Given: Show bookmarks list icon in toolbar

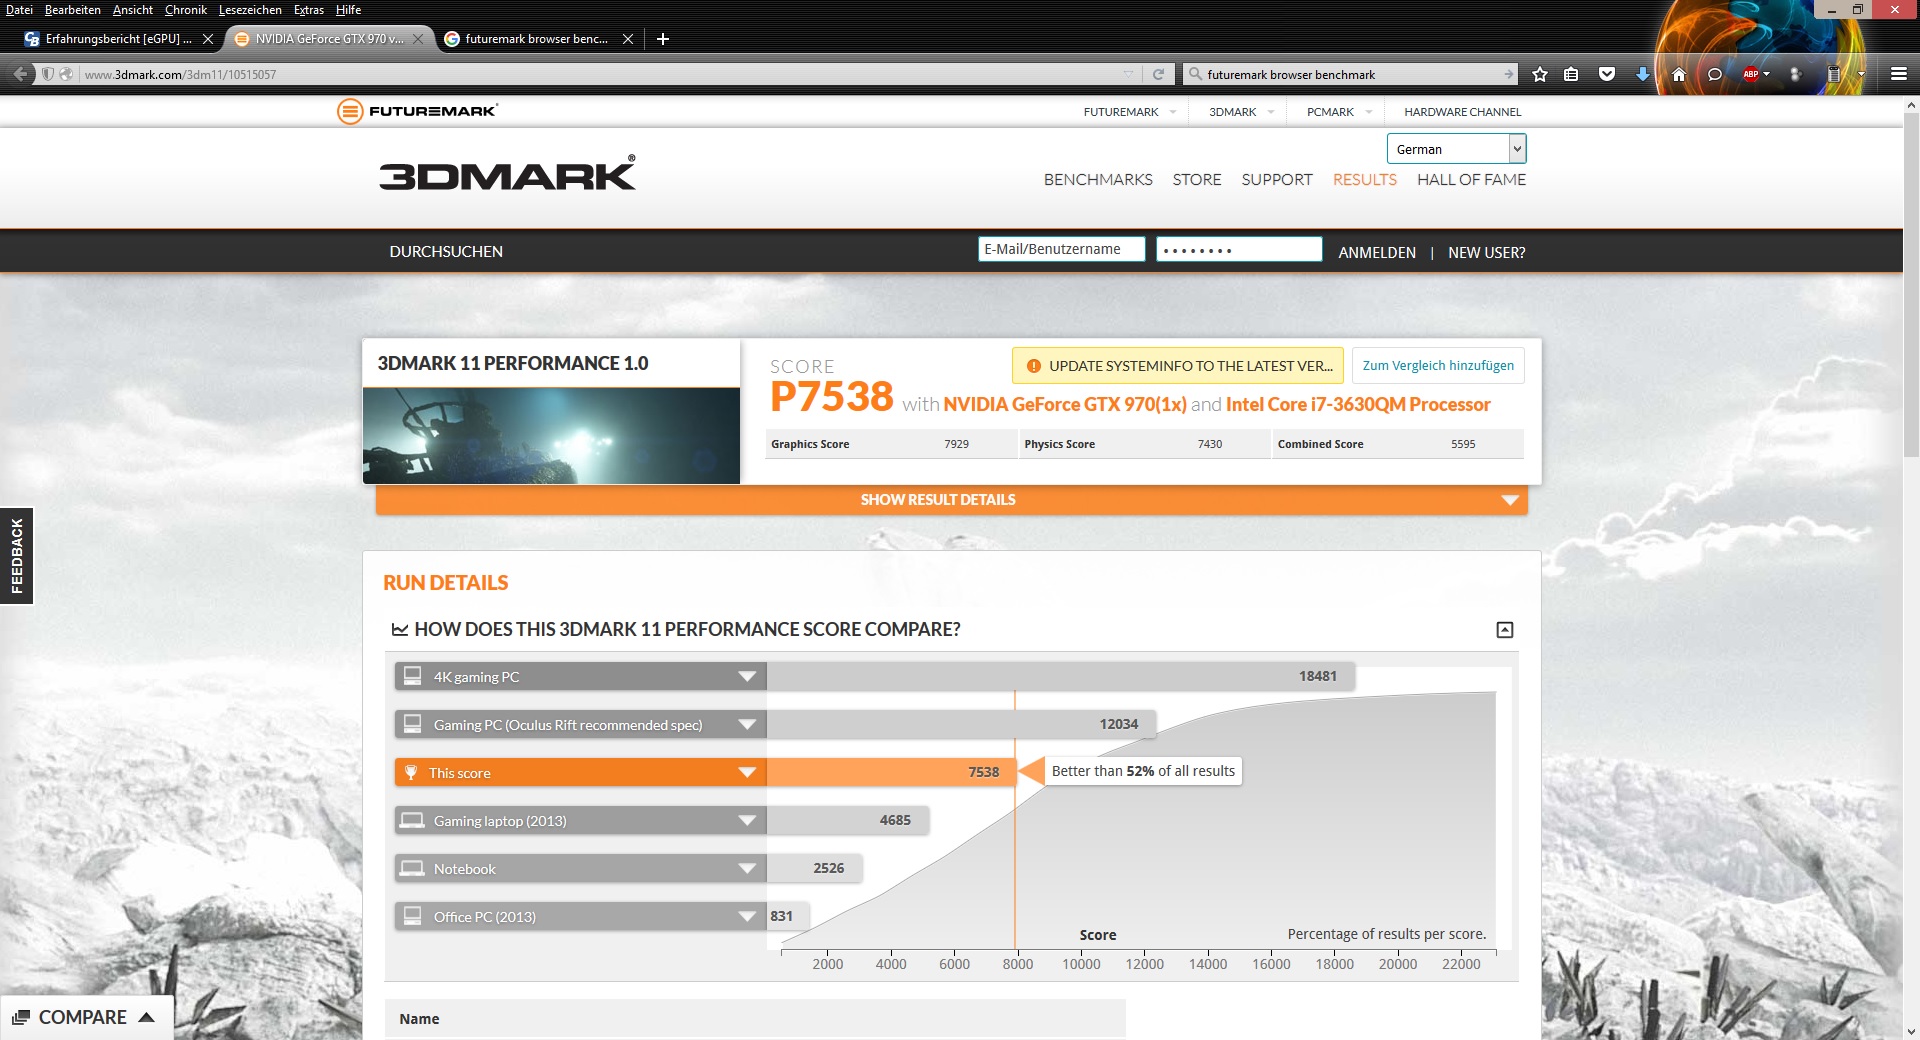Looking at the screenshot, I should (1571, 74).
